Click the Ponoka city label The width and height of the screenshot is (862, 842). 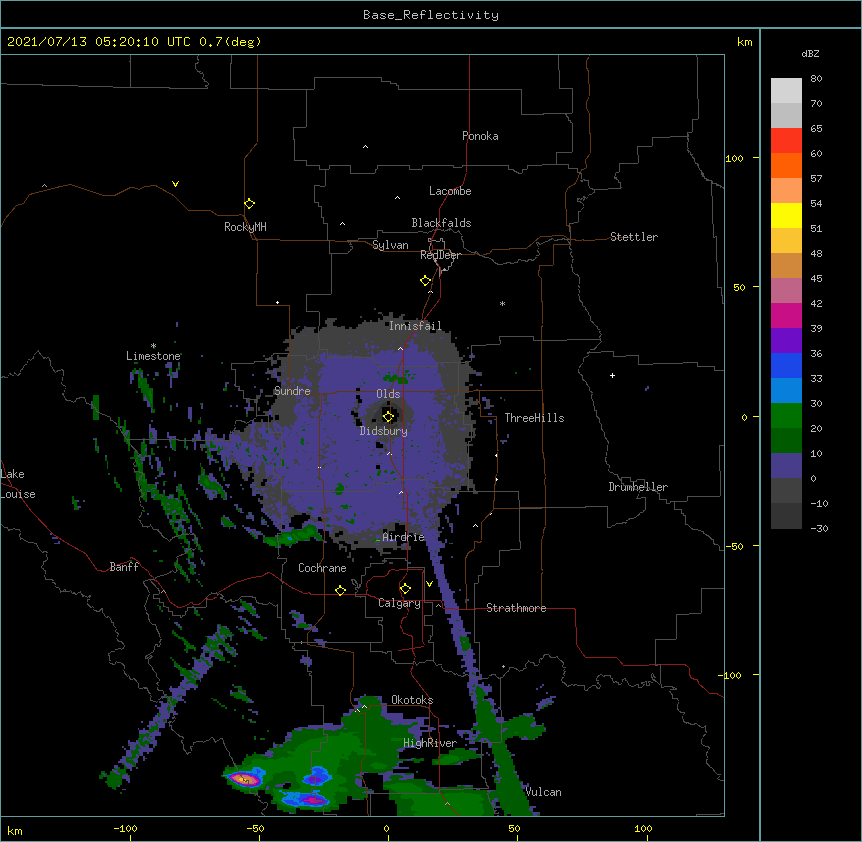pos(480,136)
